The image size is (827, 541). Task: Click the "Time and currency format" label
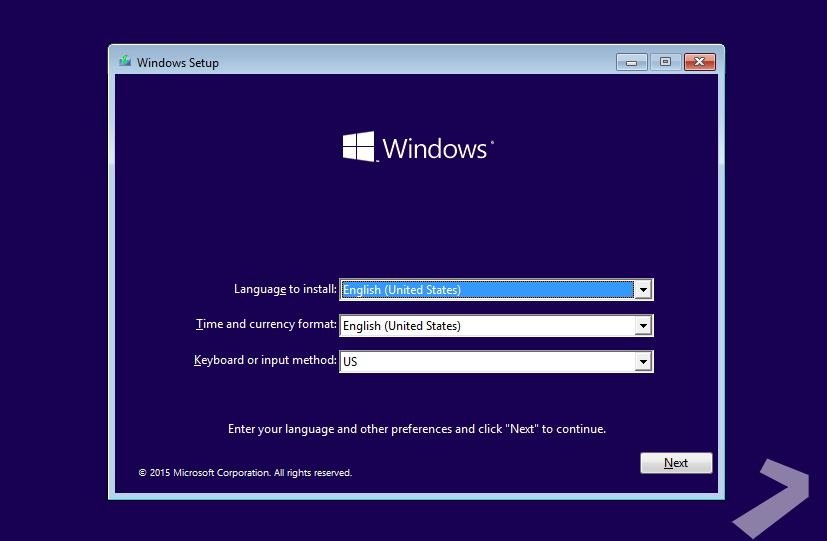(x=266, y=325)
